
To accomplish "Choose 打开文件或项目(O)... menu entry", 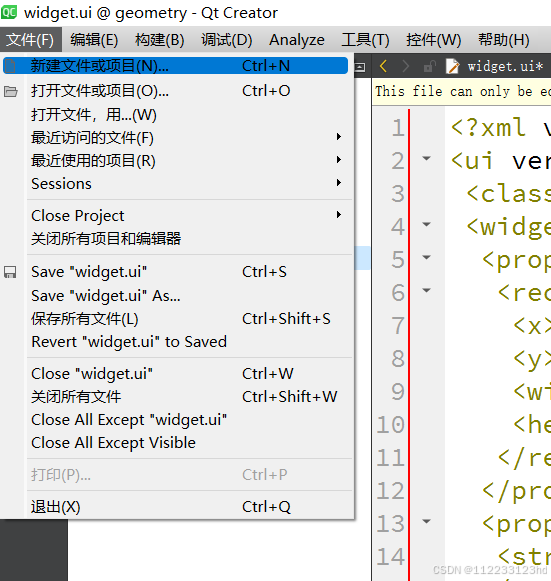I will coord(175,91).
